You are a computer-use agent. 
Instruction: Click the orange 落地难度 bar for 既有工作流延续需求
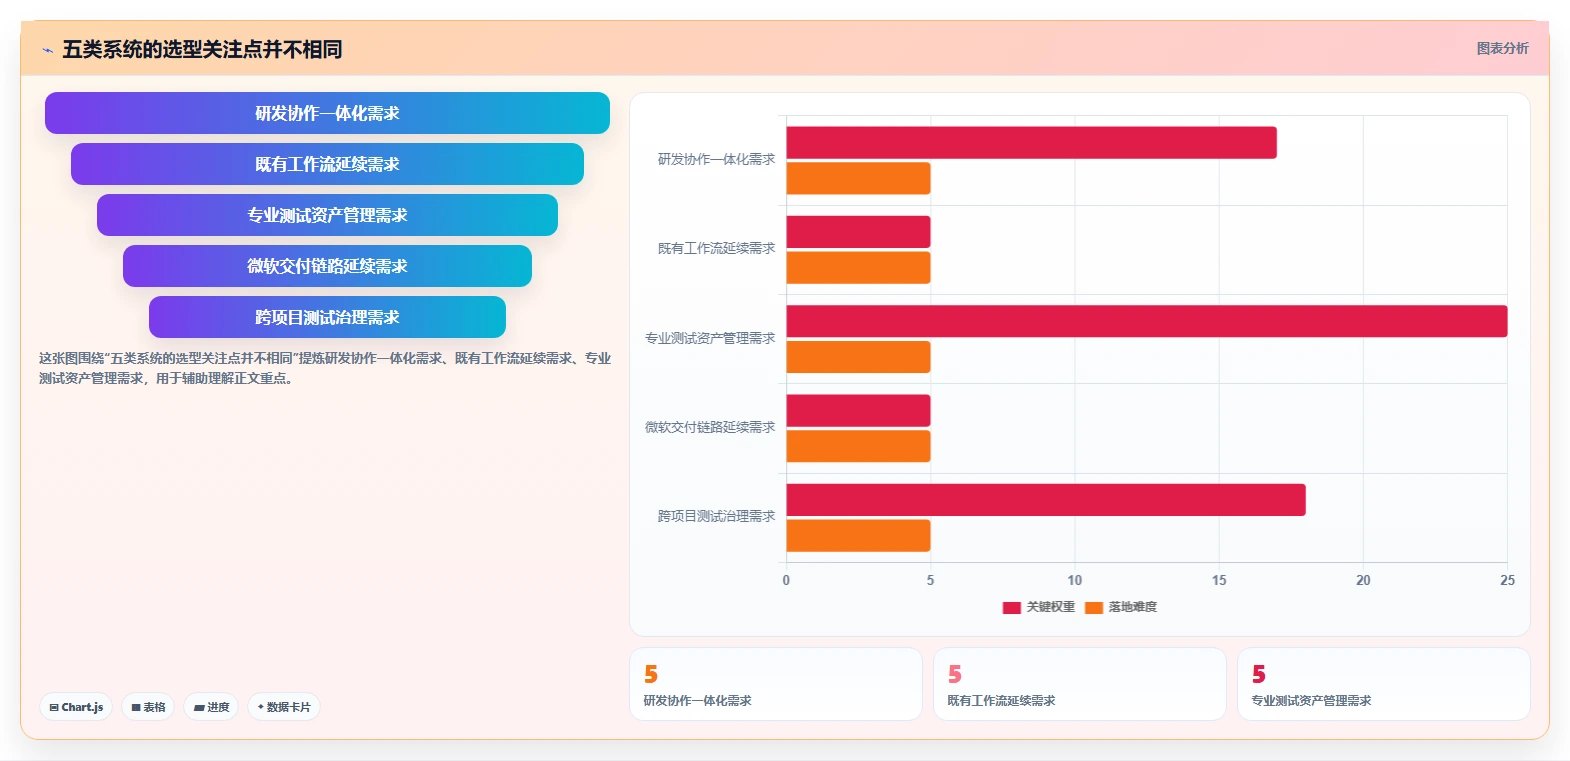858,268
